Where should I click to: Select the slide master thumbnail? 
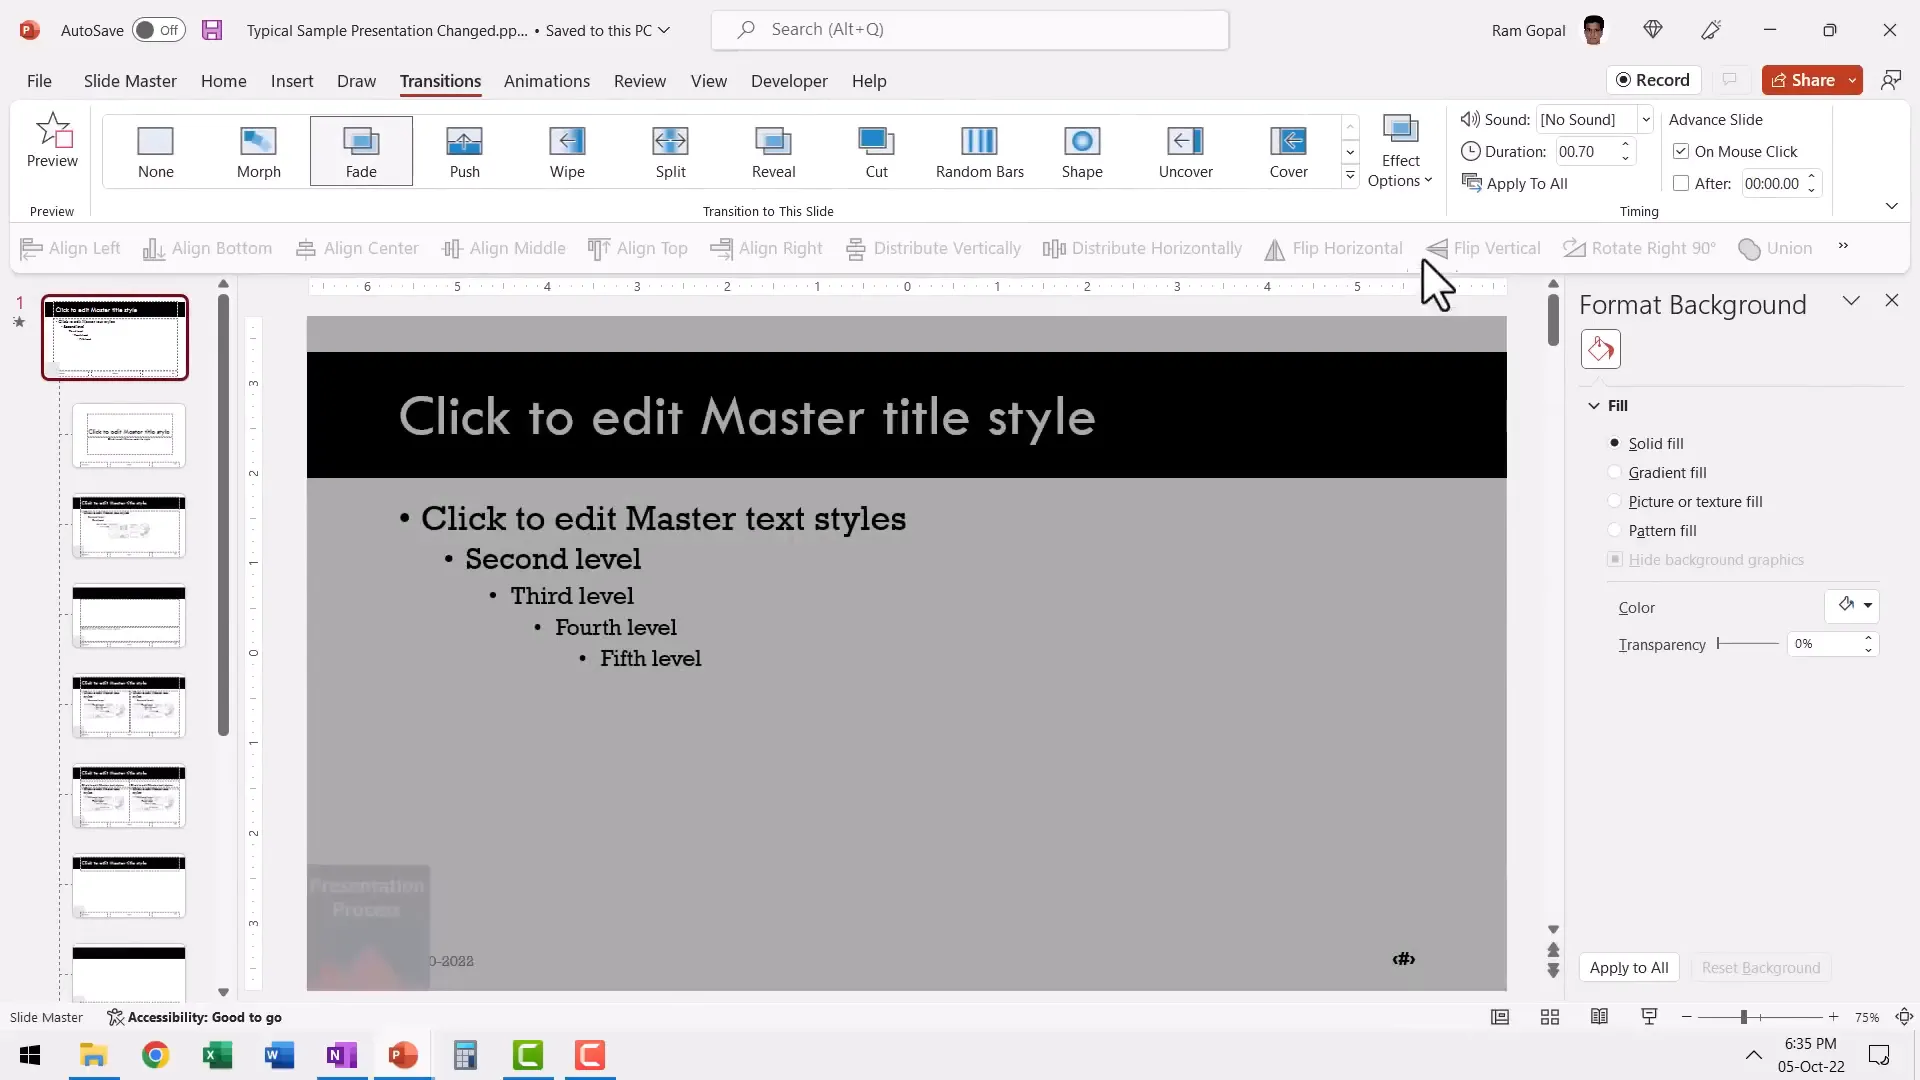tap(114, 337)
